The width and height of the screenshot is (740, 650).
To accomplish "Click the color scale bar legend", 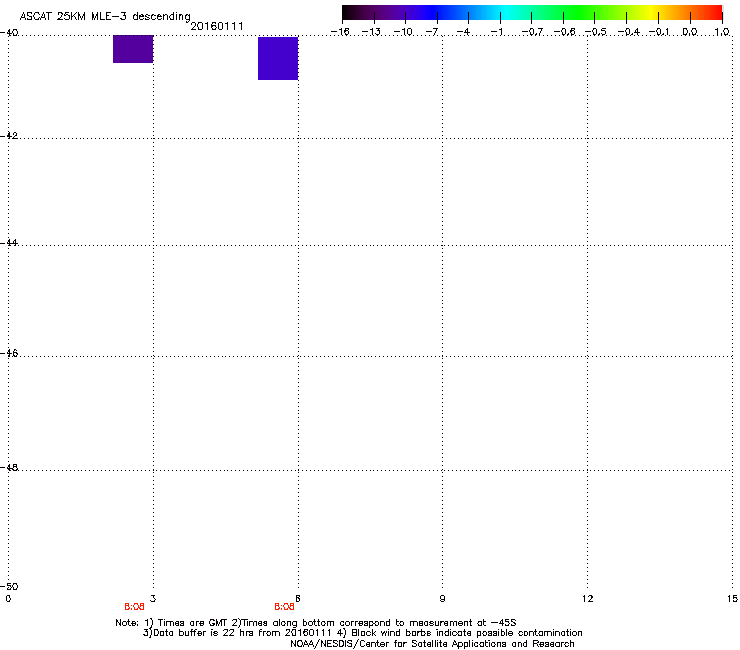I will click(532, 13).
